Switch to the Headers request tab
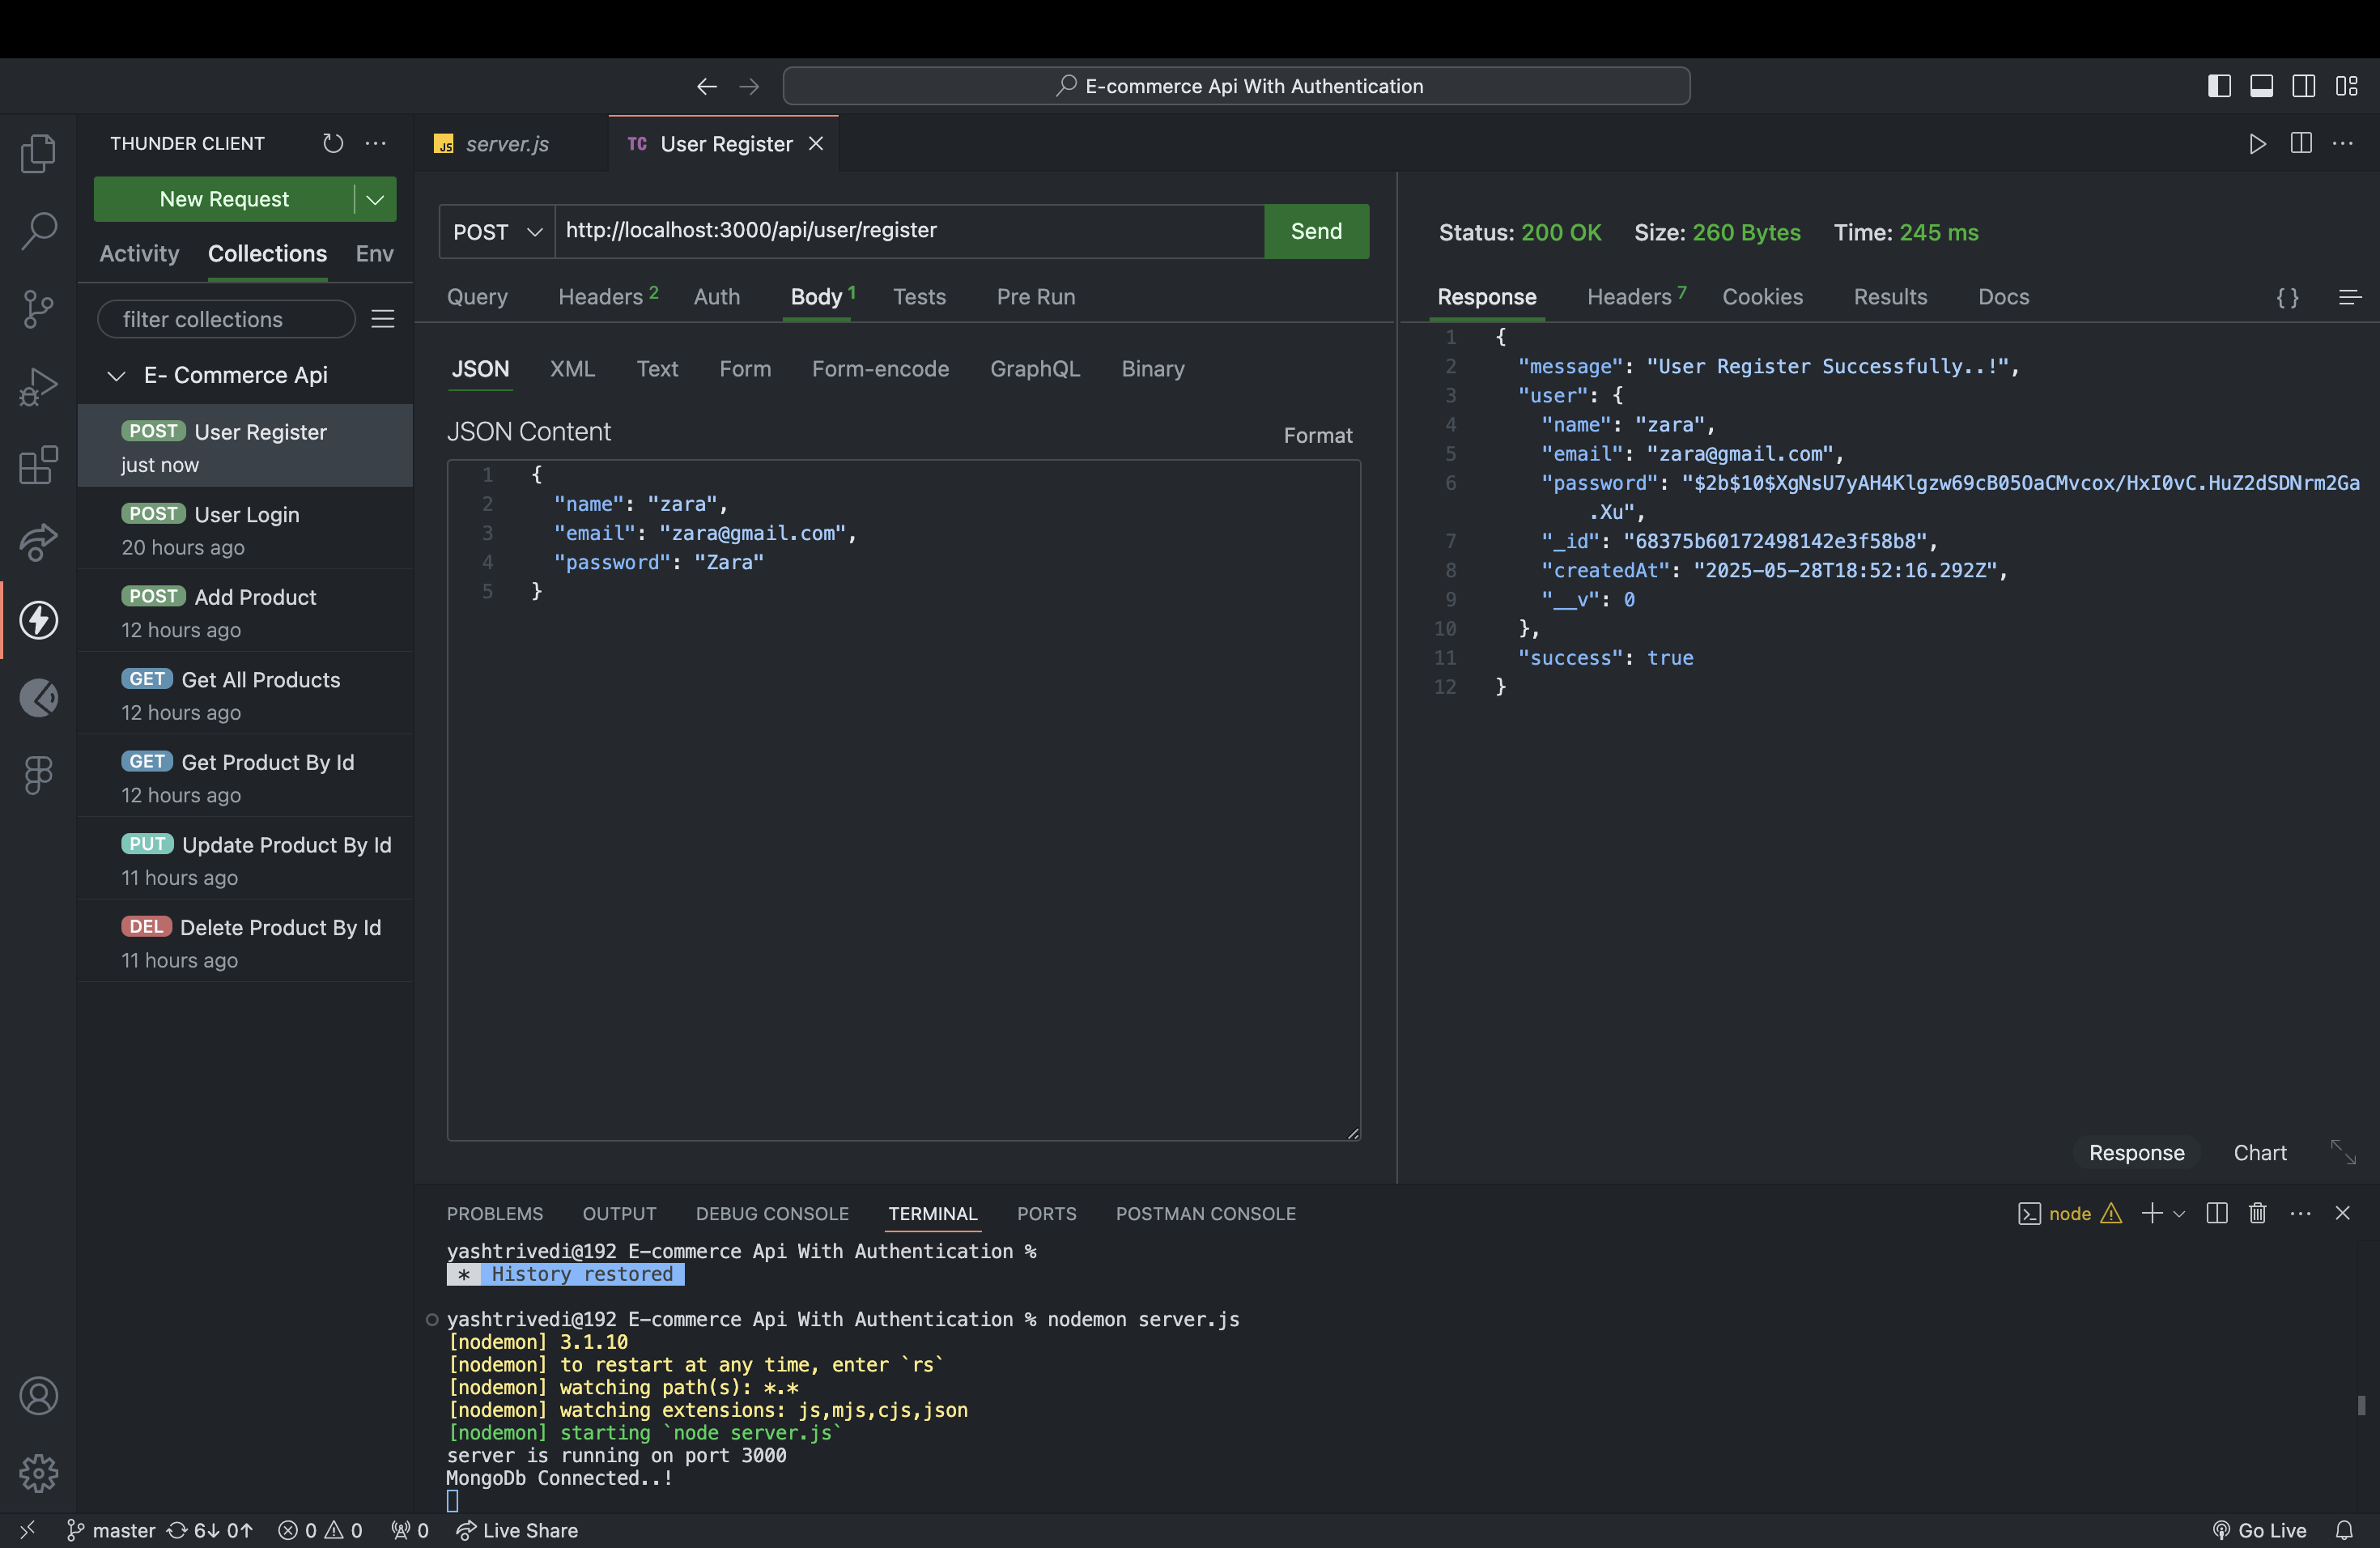2380x1548 pixels. [600, 297]
